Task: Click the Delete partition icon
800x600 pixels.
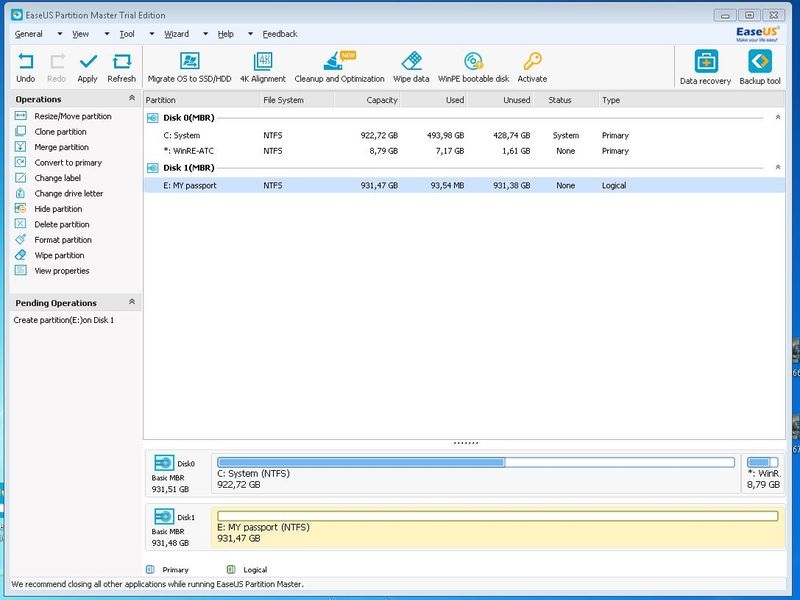Action: (20, 224)
